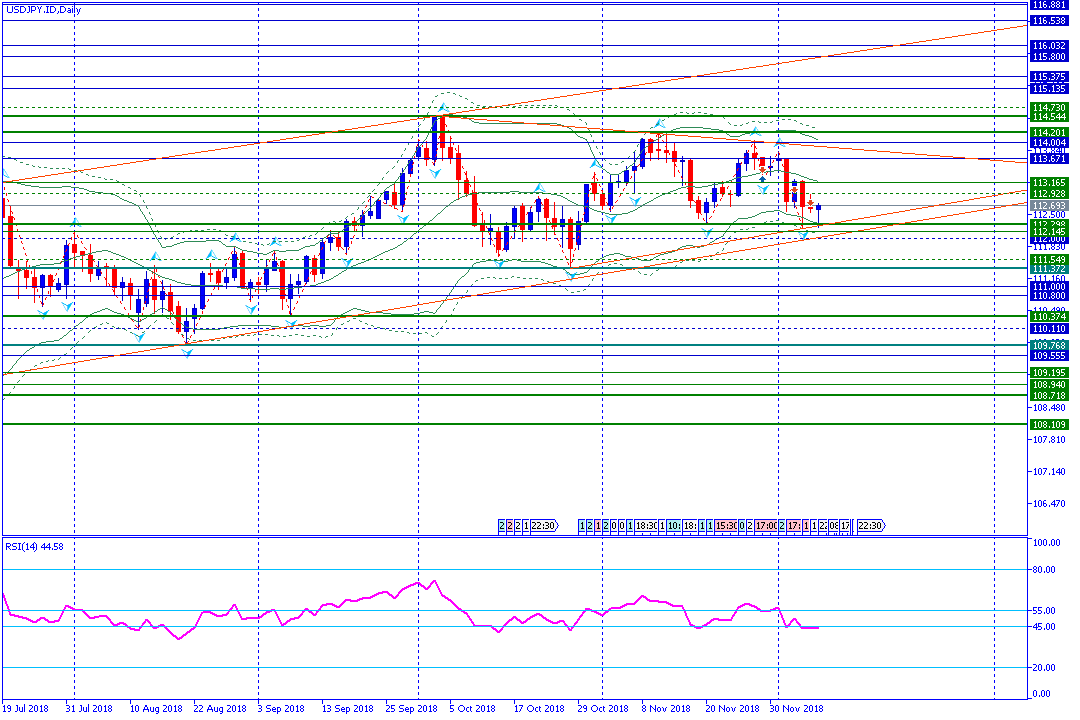Click the 111.000 price level label

coord(1048,287)
